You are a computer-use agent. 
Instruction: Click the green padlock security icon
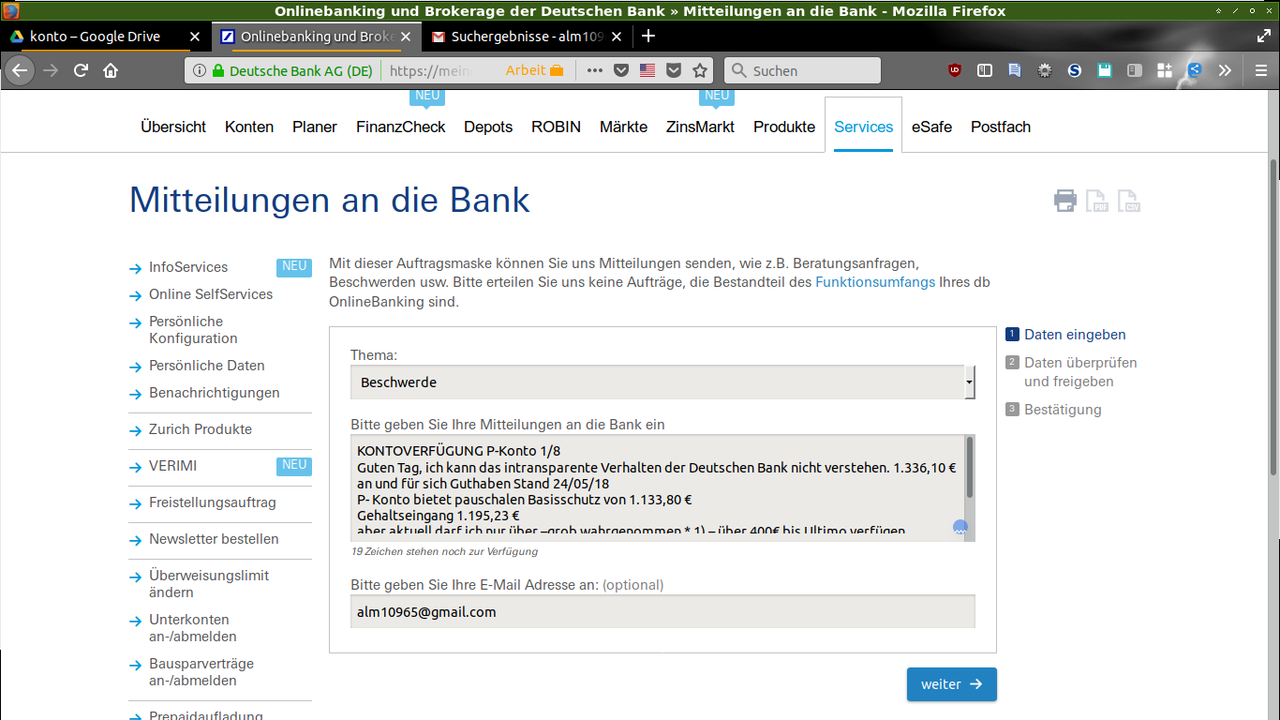pyautogui.click(x=217, y=71)
